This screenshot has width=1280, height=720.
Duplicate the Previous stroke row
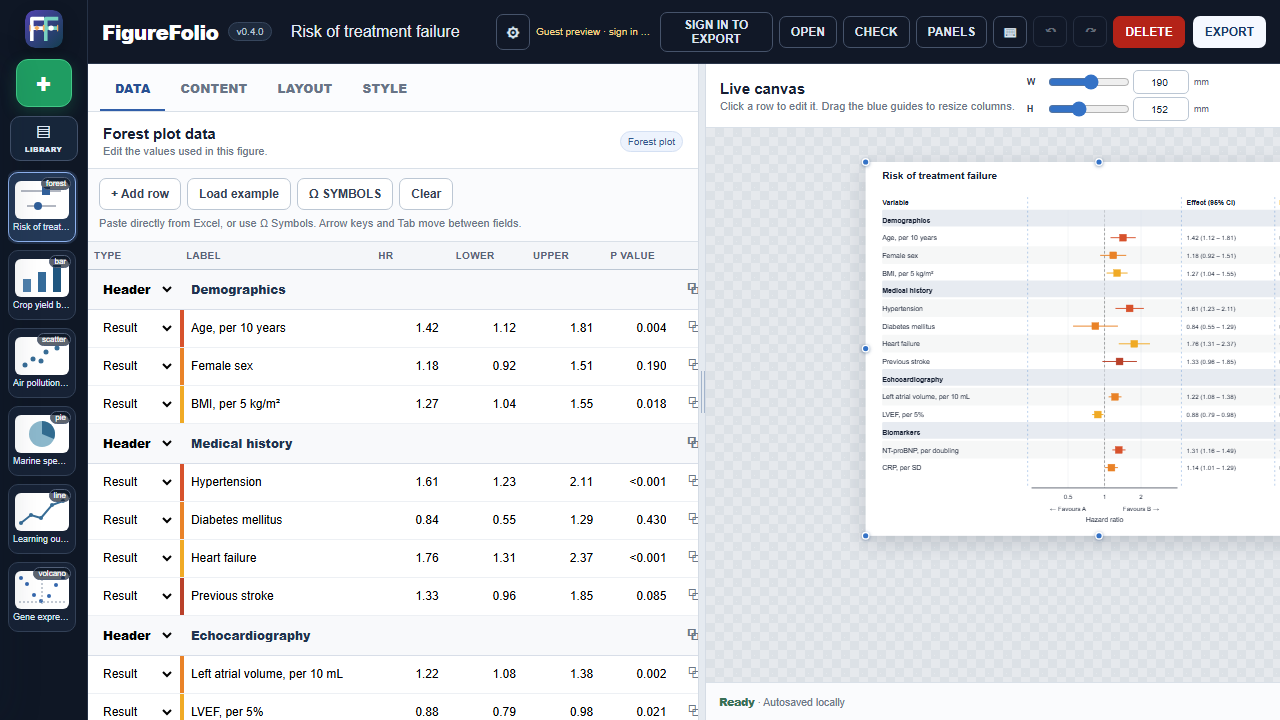(x=692, y=595)
